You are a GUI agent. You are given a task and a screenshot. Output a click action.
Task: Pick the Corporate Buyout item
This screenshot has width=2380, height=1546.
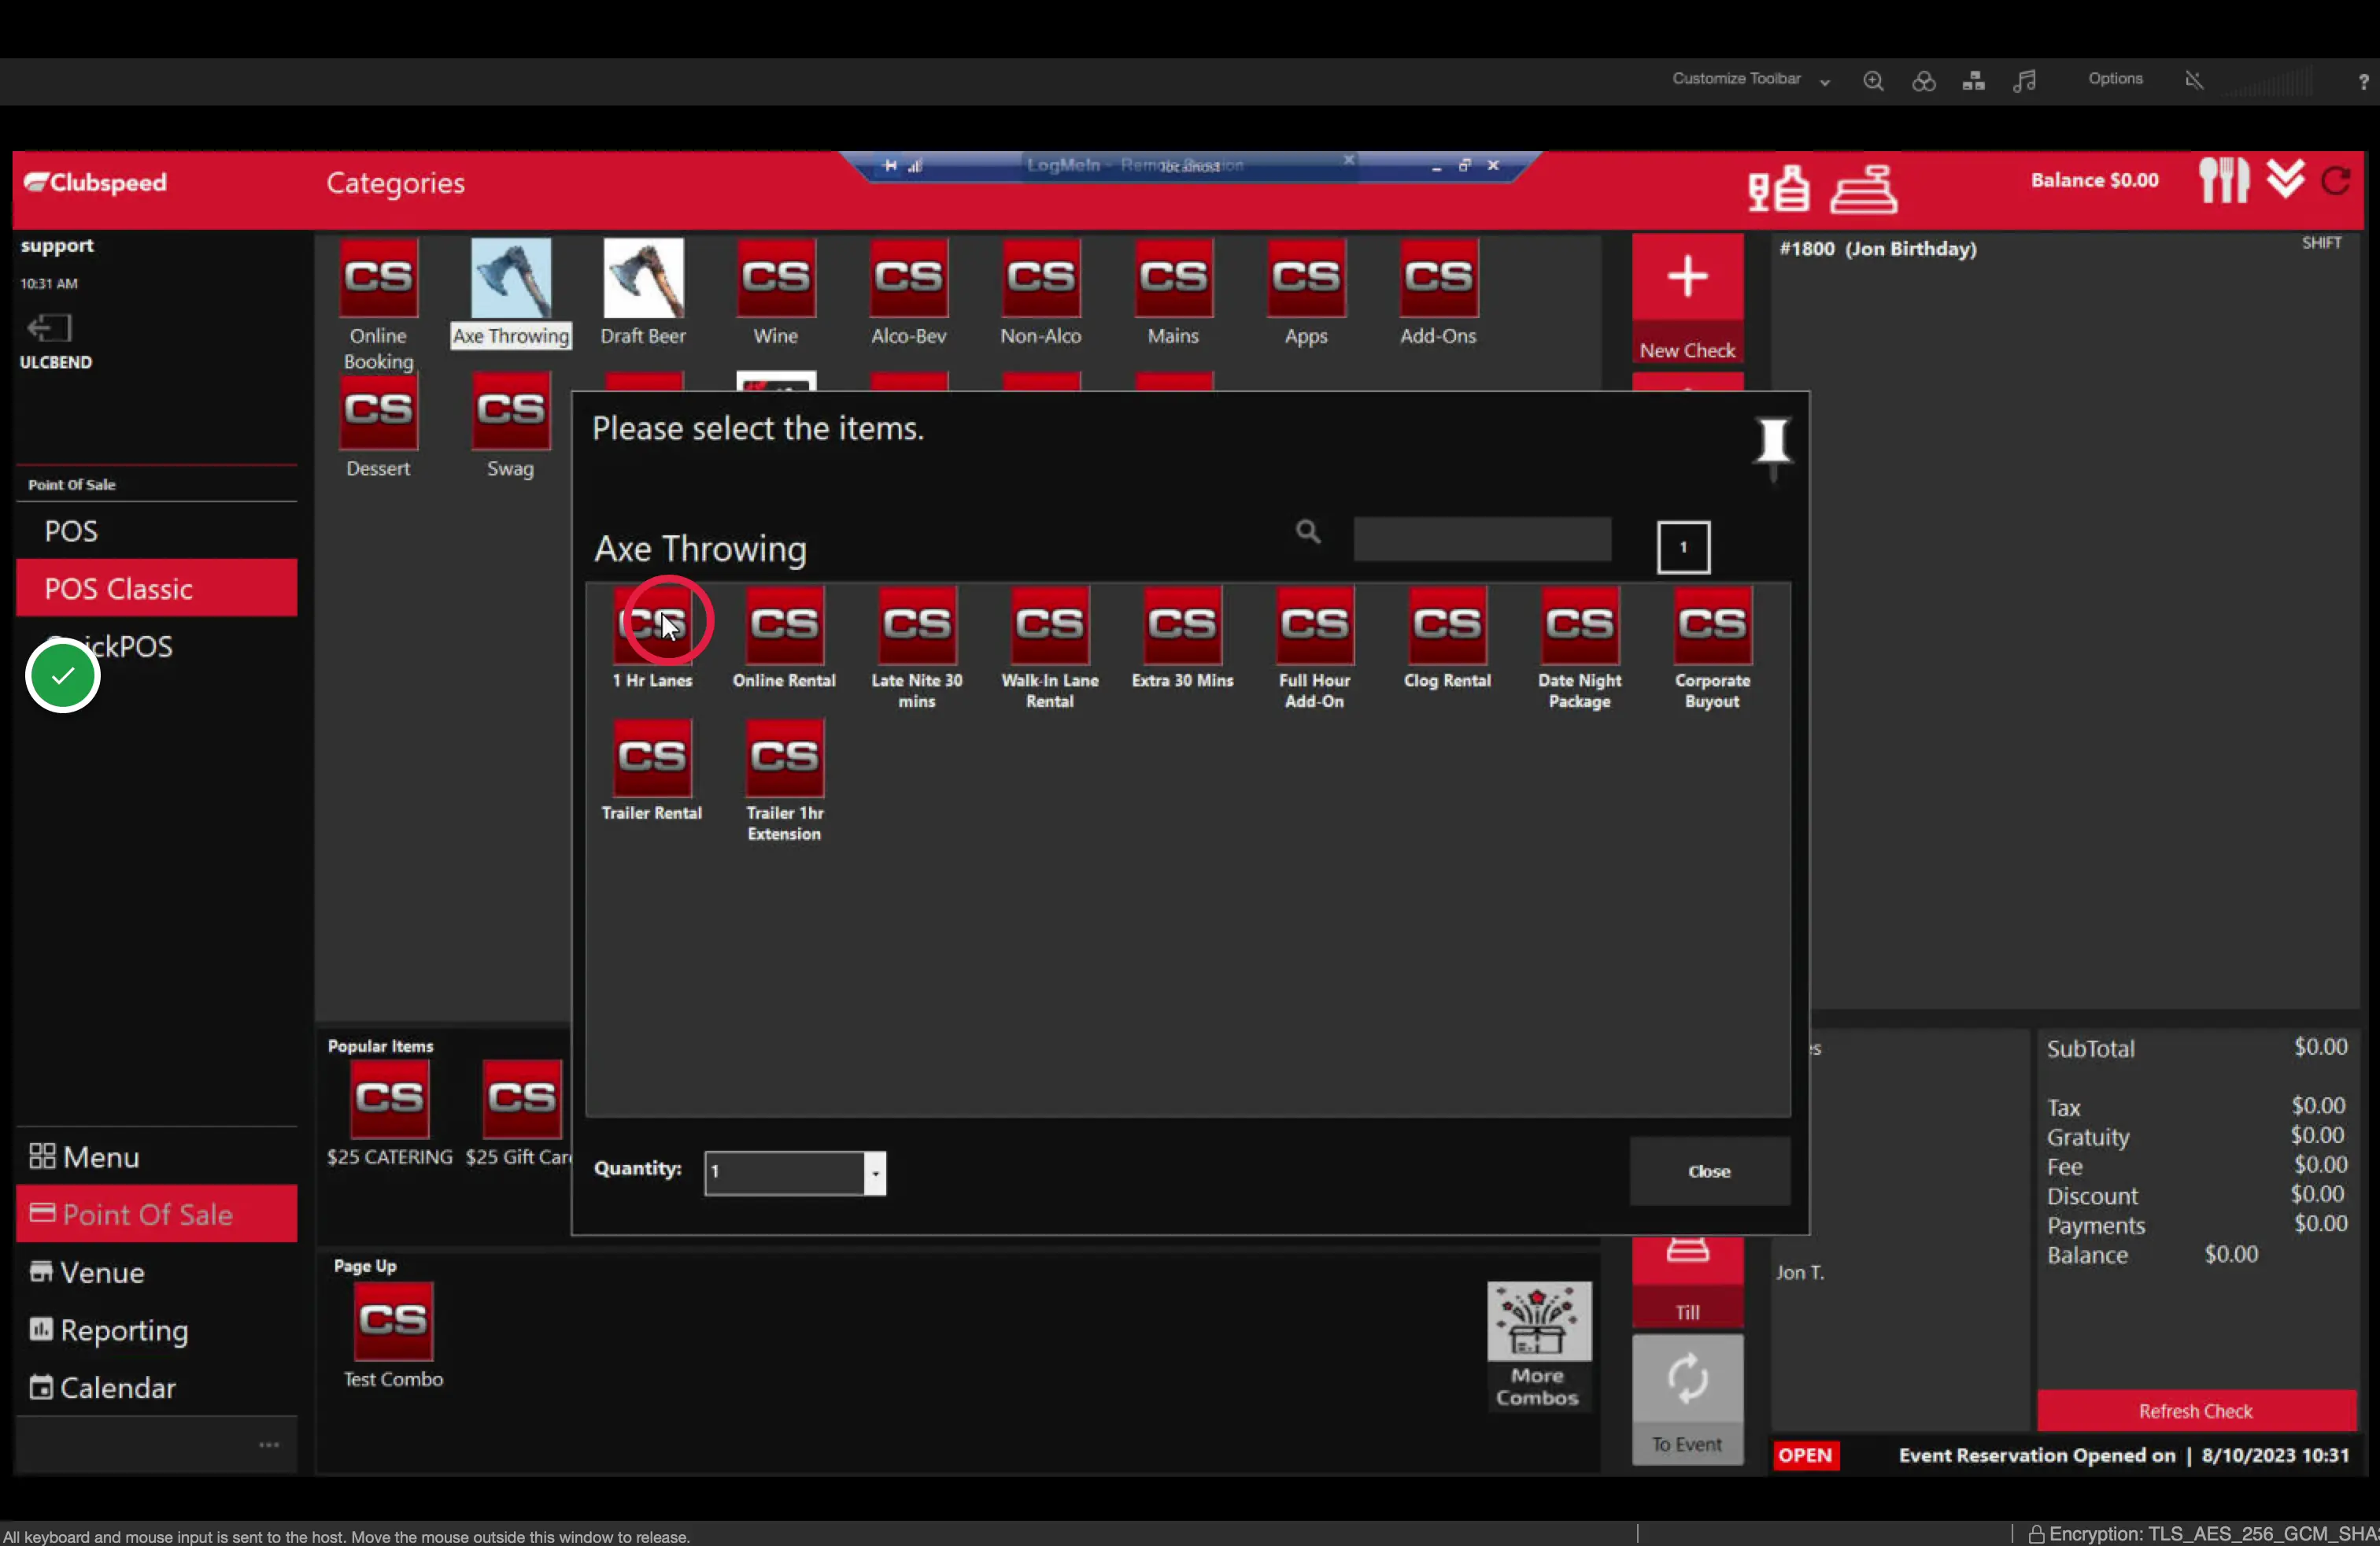pos(1712,649)
